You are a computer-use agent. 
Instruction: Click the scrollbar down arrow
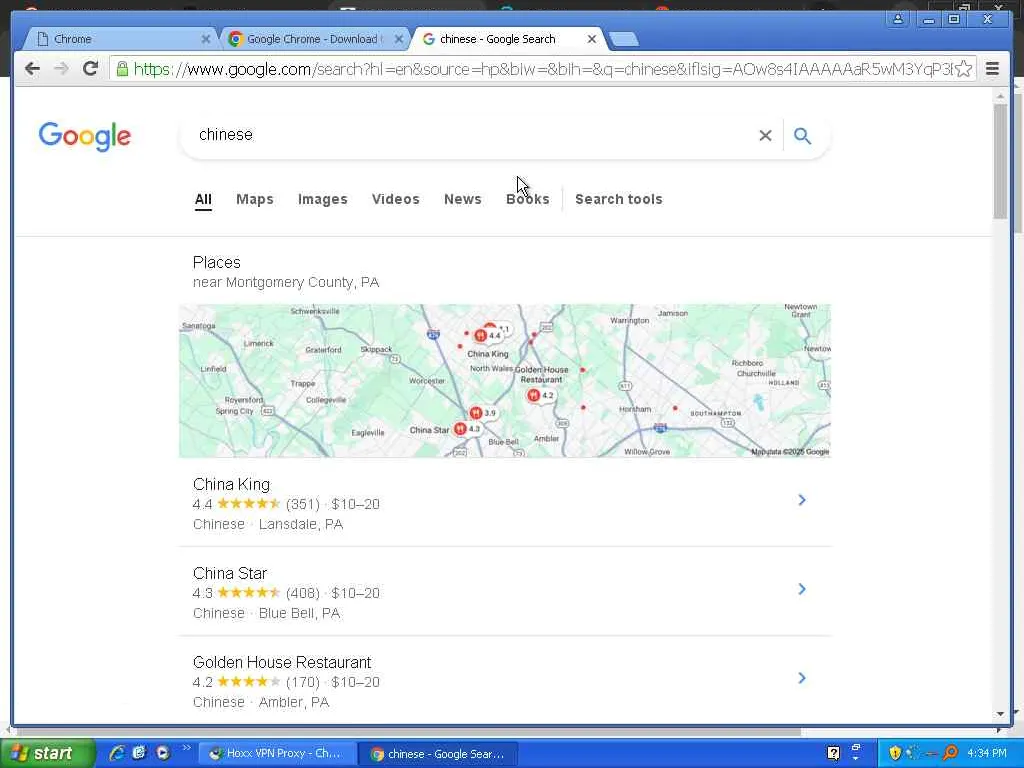click(1000, 714)
